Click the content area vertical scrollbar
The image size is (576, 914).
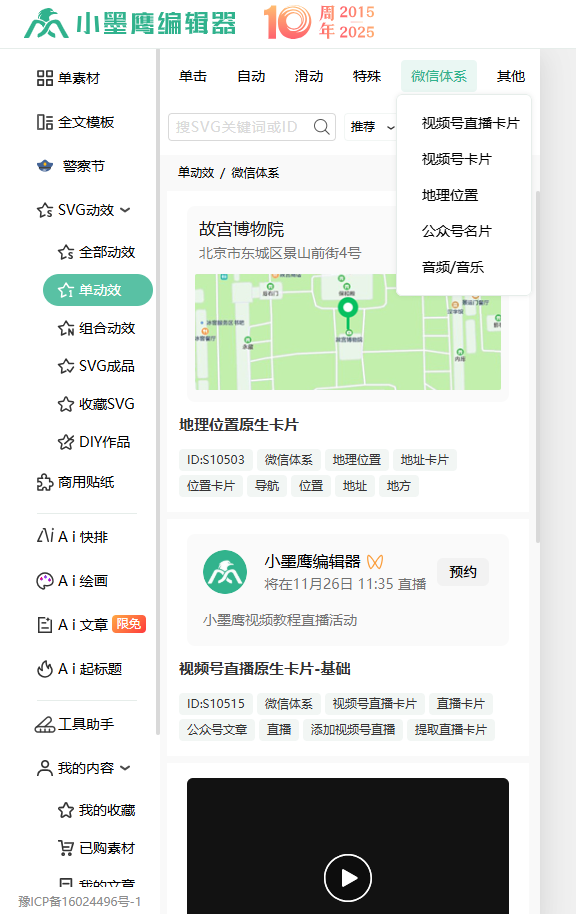coord(538,367)
